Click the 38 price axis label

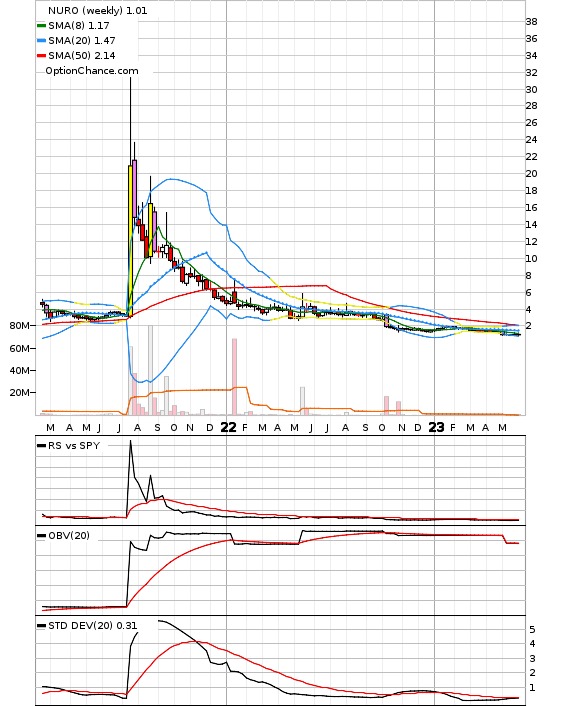tap(531, 22)
